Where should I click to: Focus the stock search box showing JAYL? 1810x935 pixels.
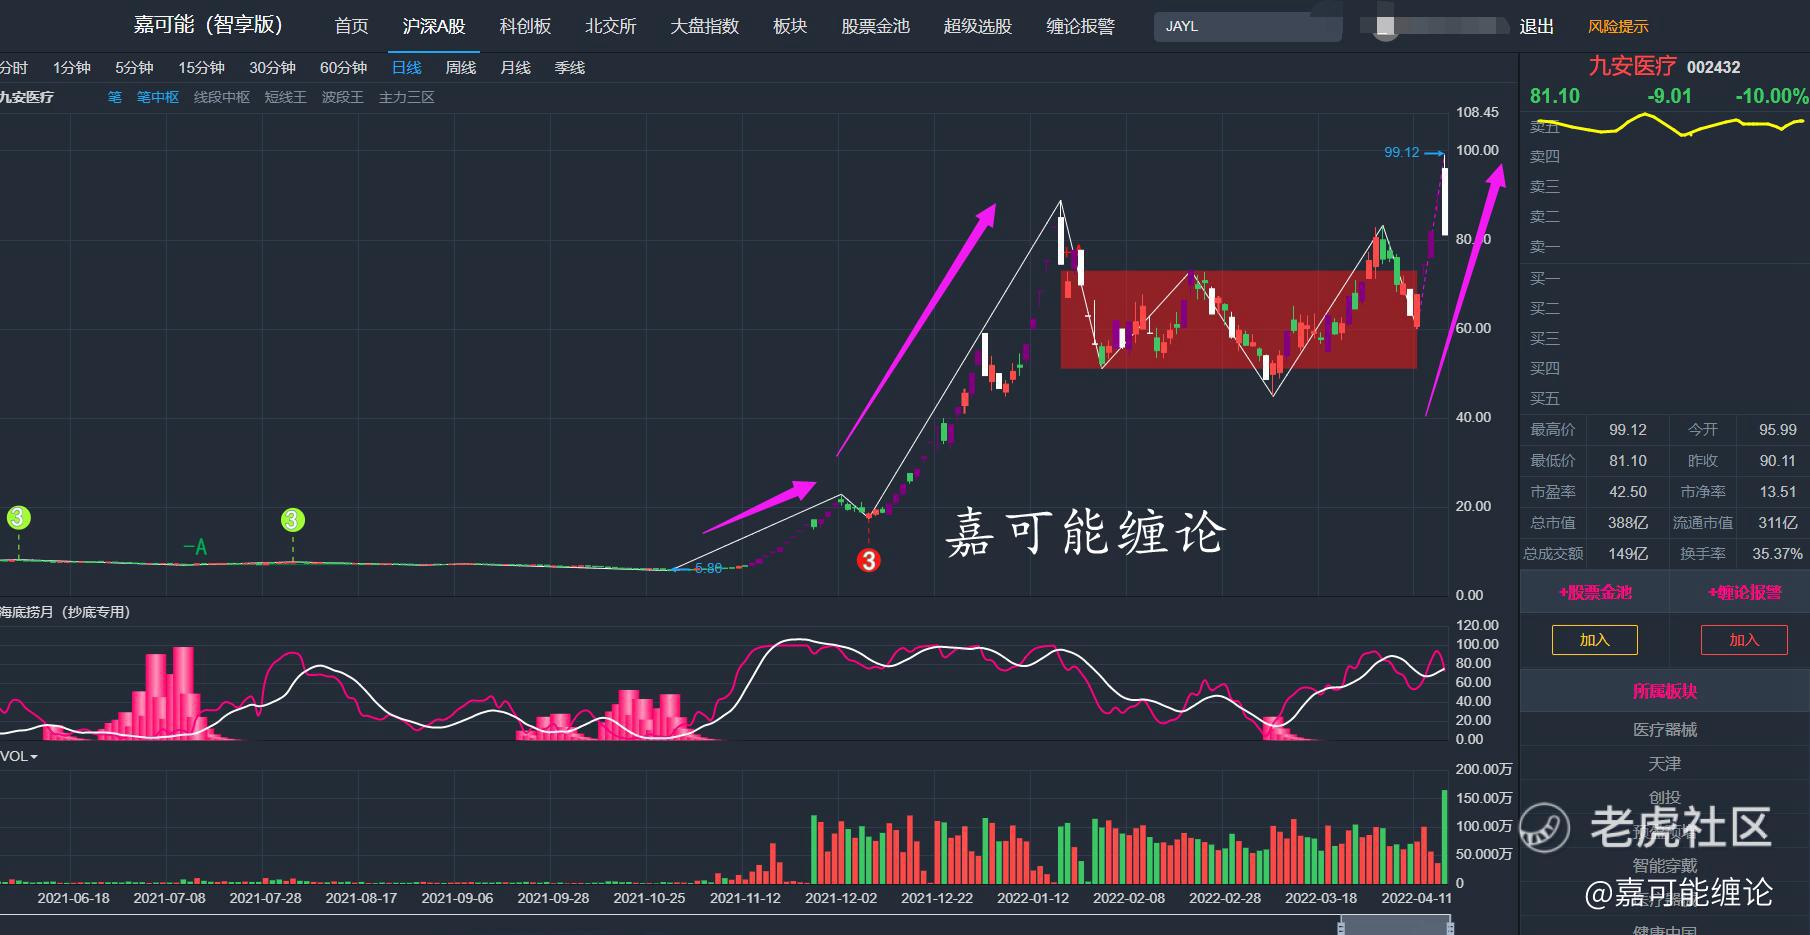coord(1247,27)
